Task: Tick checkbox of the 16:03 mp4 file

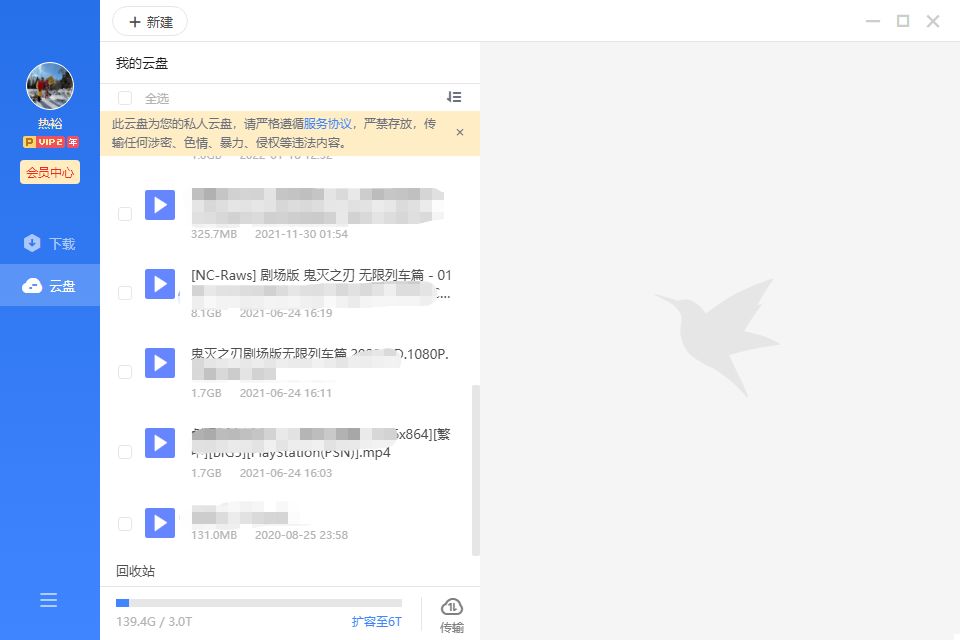Action: (x=125, y=452)
